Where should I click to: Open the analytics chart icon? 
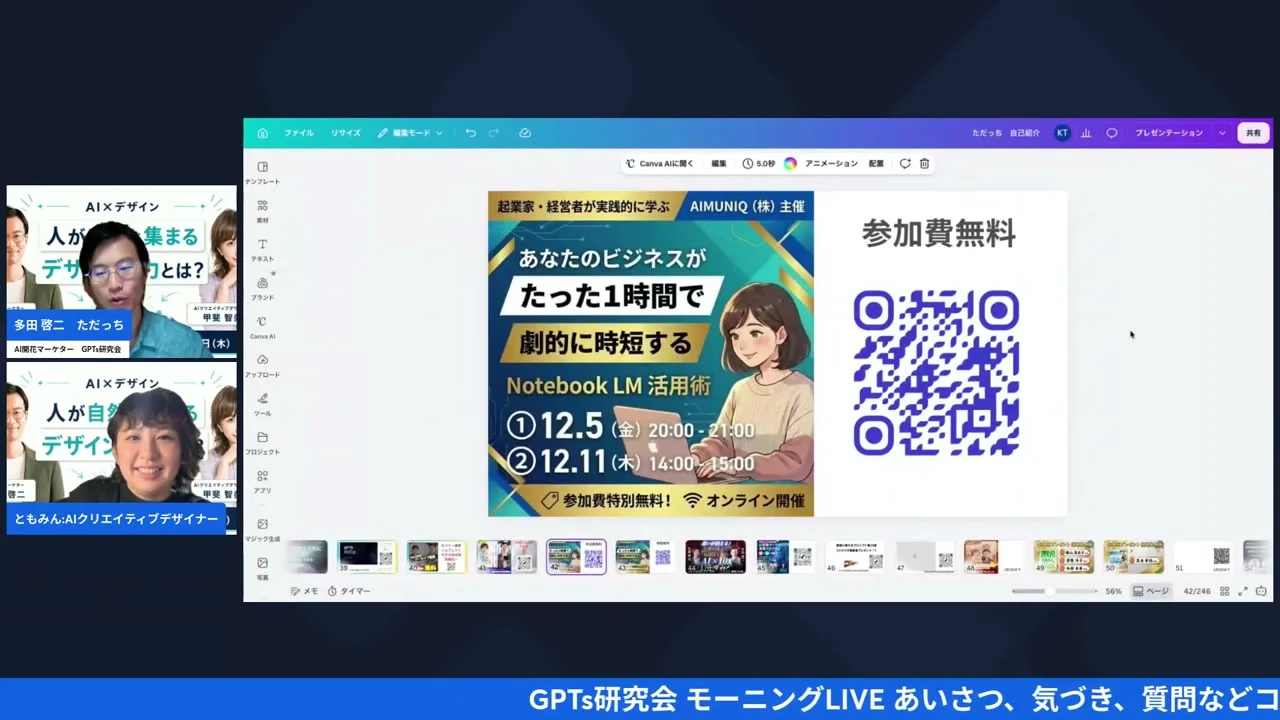[1086, 133]
